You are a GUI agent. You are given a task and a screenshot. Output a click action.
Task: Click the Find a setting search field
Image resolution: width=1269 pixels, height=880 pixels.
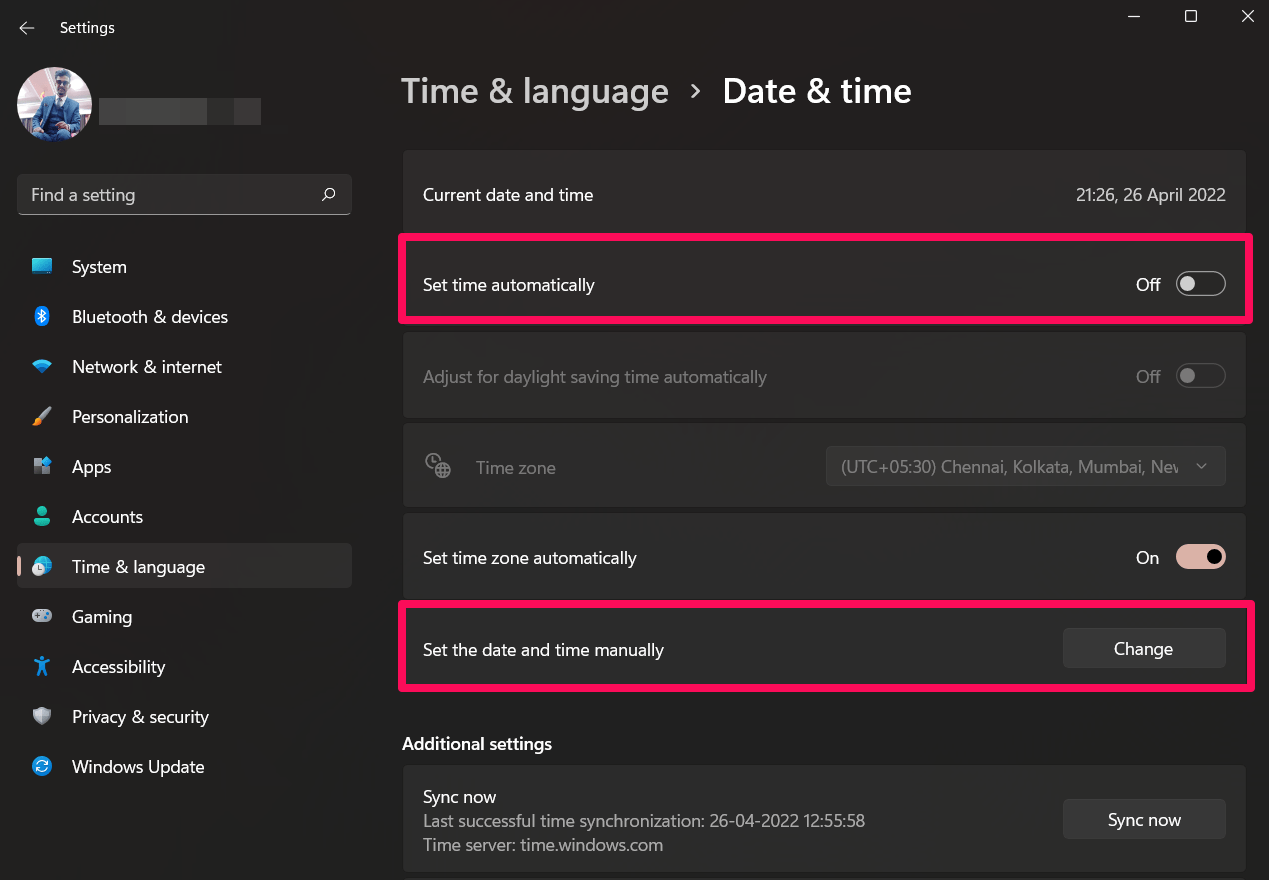(x=170, y=195)
